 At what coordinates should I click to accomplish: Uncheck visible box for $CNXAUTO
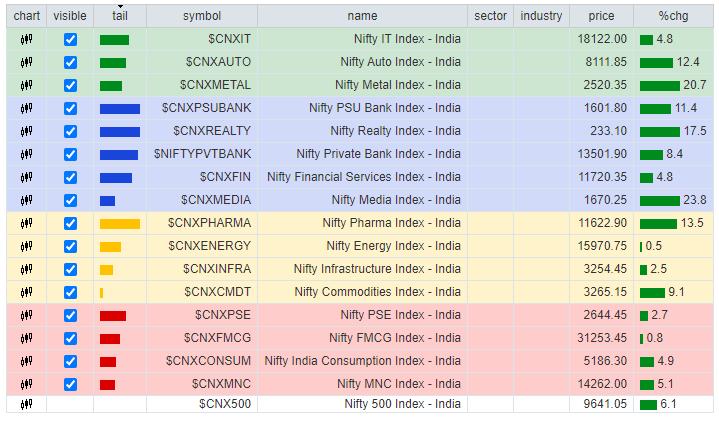click(x=70, y=62)
